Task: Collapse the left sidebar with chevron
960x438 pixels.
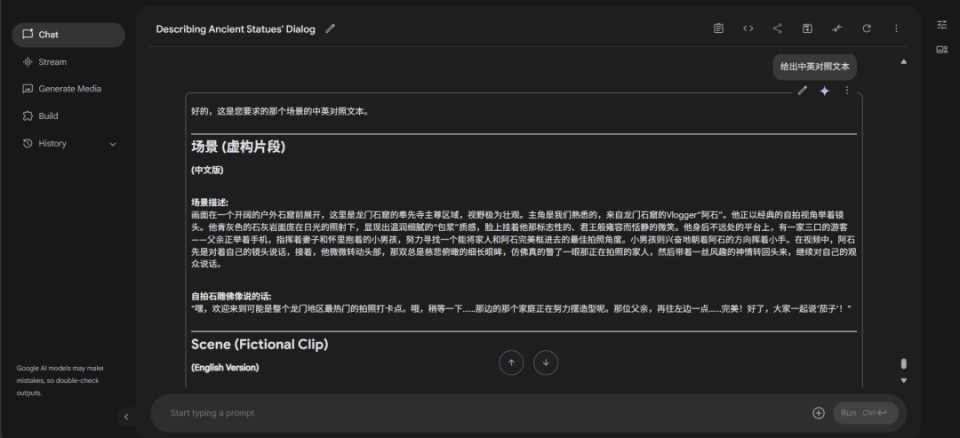Action: pyautogui.click(x=126, y=417)
